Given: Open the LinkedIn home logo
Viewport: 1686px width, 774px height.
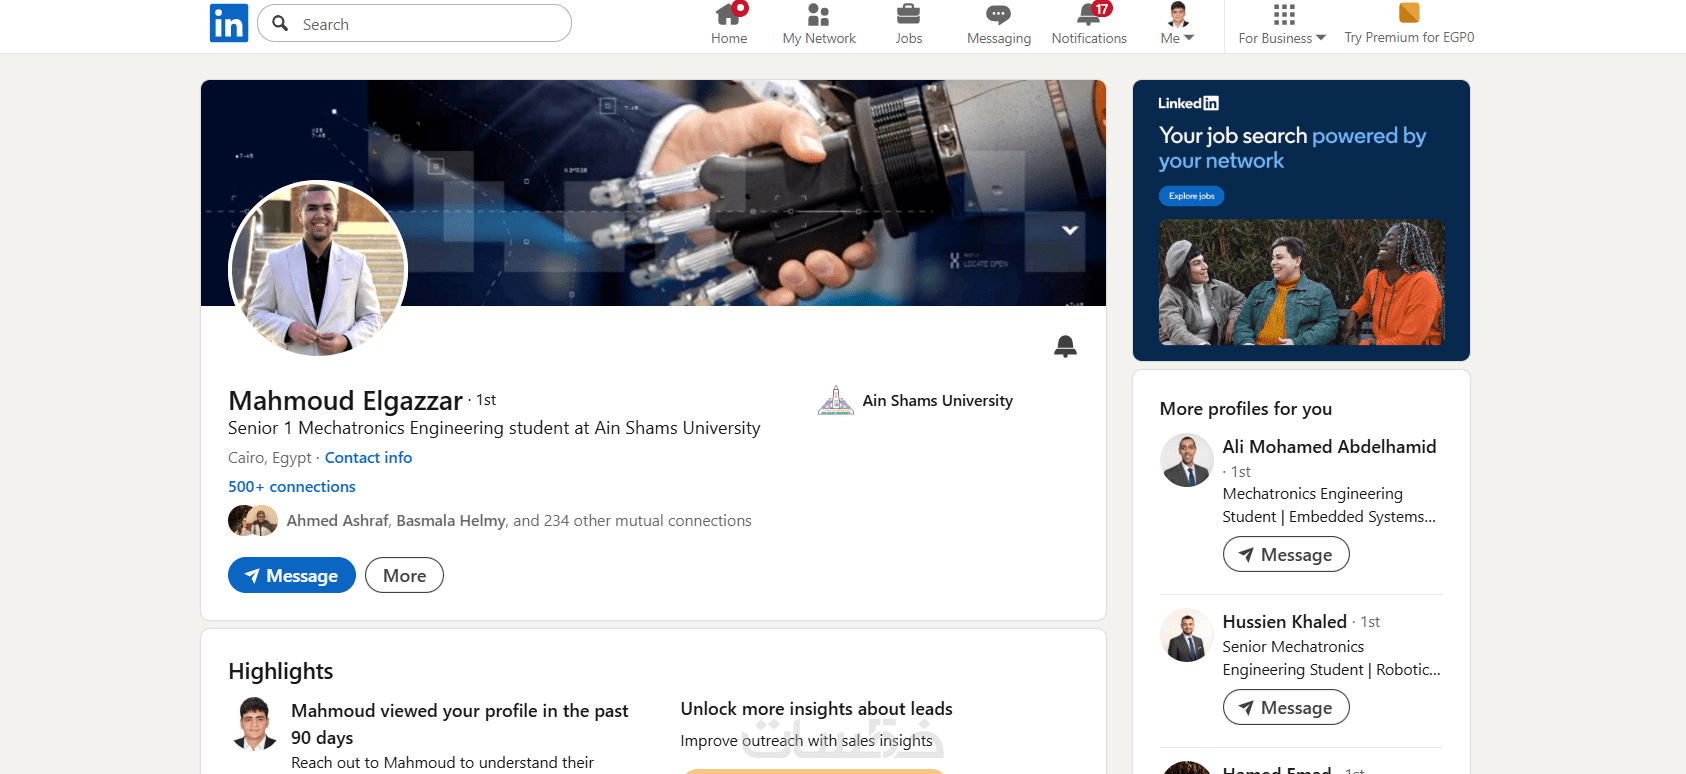Looking at the screenshot, I should tap(229, 23).
